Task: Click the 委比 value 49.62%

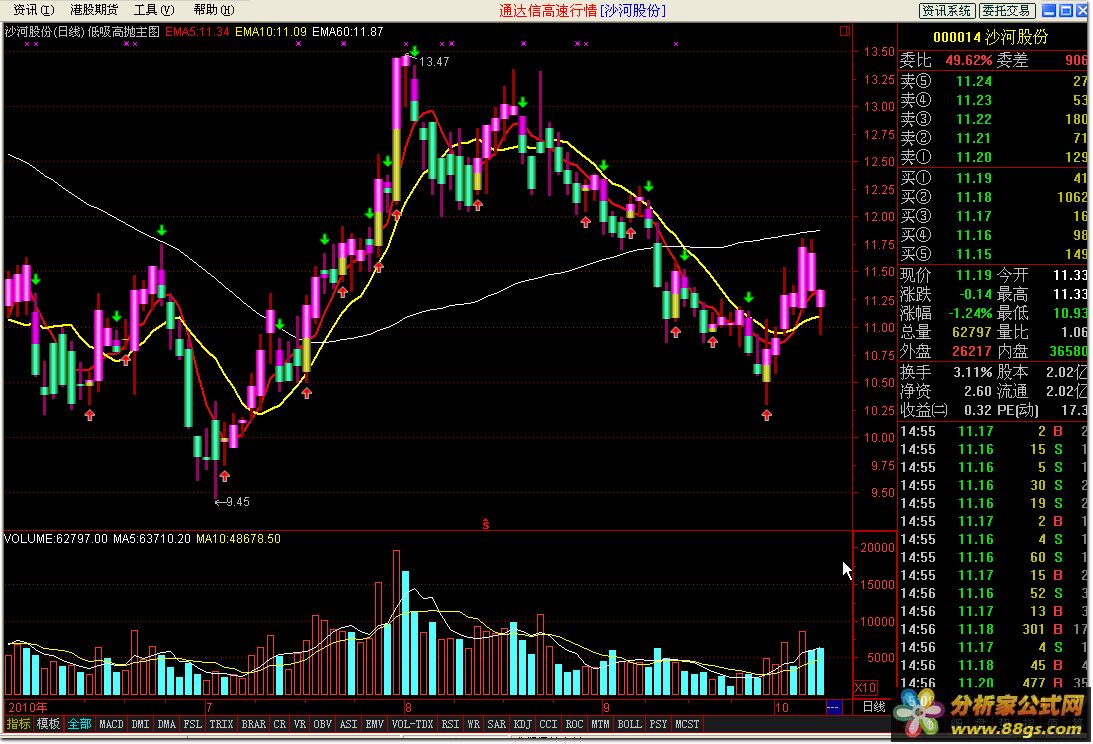Action: (969, 60)
